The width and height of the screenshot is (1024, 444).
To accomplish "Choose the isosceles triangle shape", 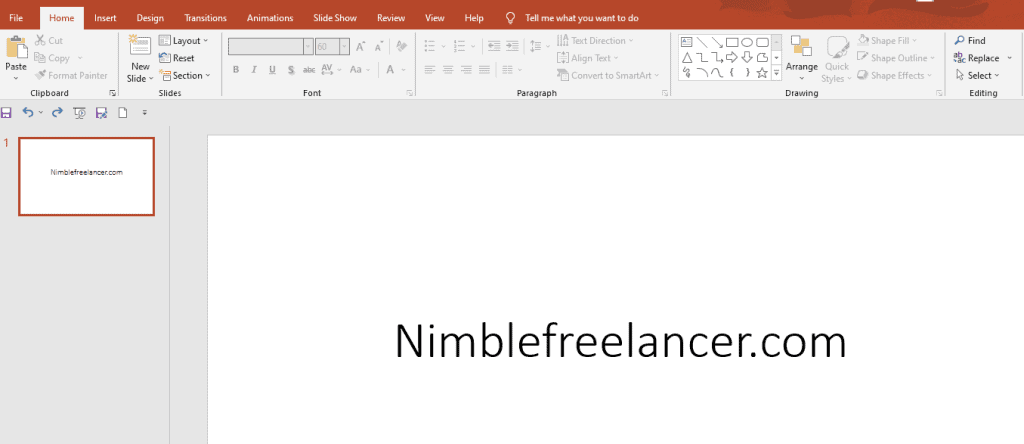I will [687, 58].
